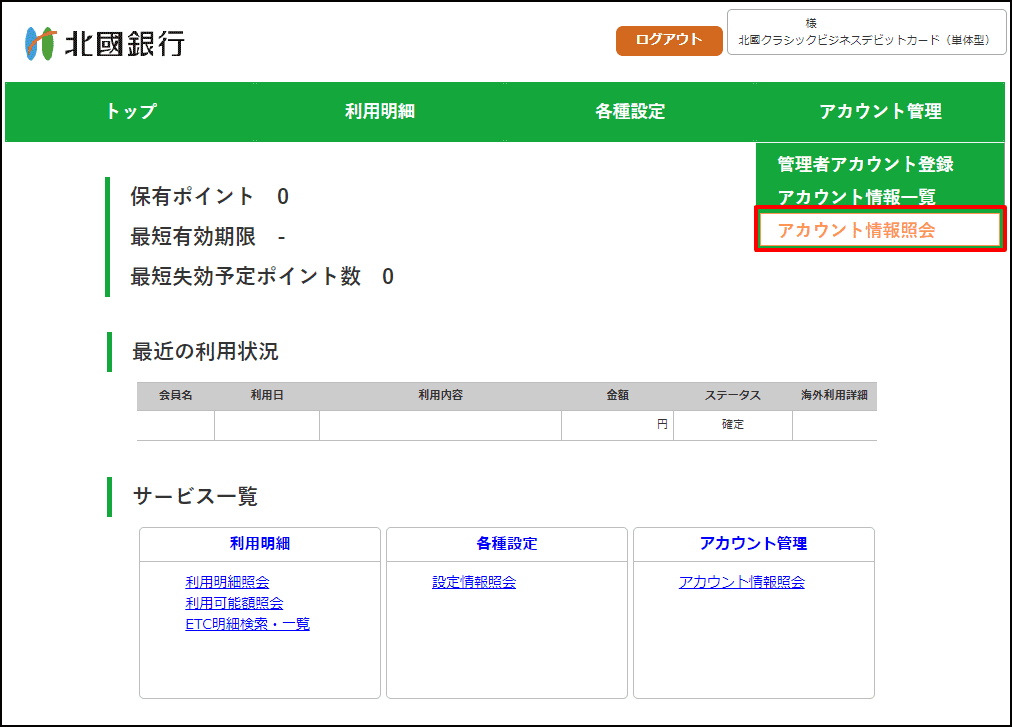The width and height of the screenshot is (1012, 727).
Task: Choose アカウント情報一覧 in the dropdown menu
Action: [857, 197]
